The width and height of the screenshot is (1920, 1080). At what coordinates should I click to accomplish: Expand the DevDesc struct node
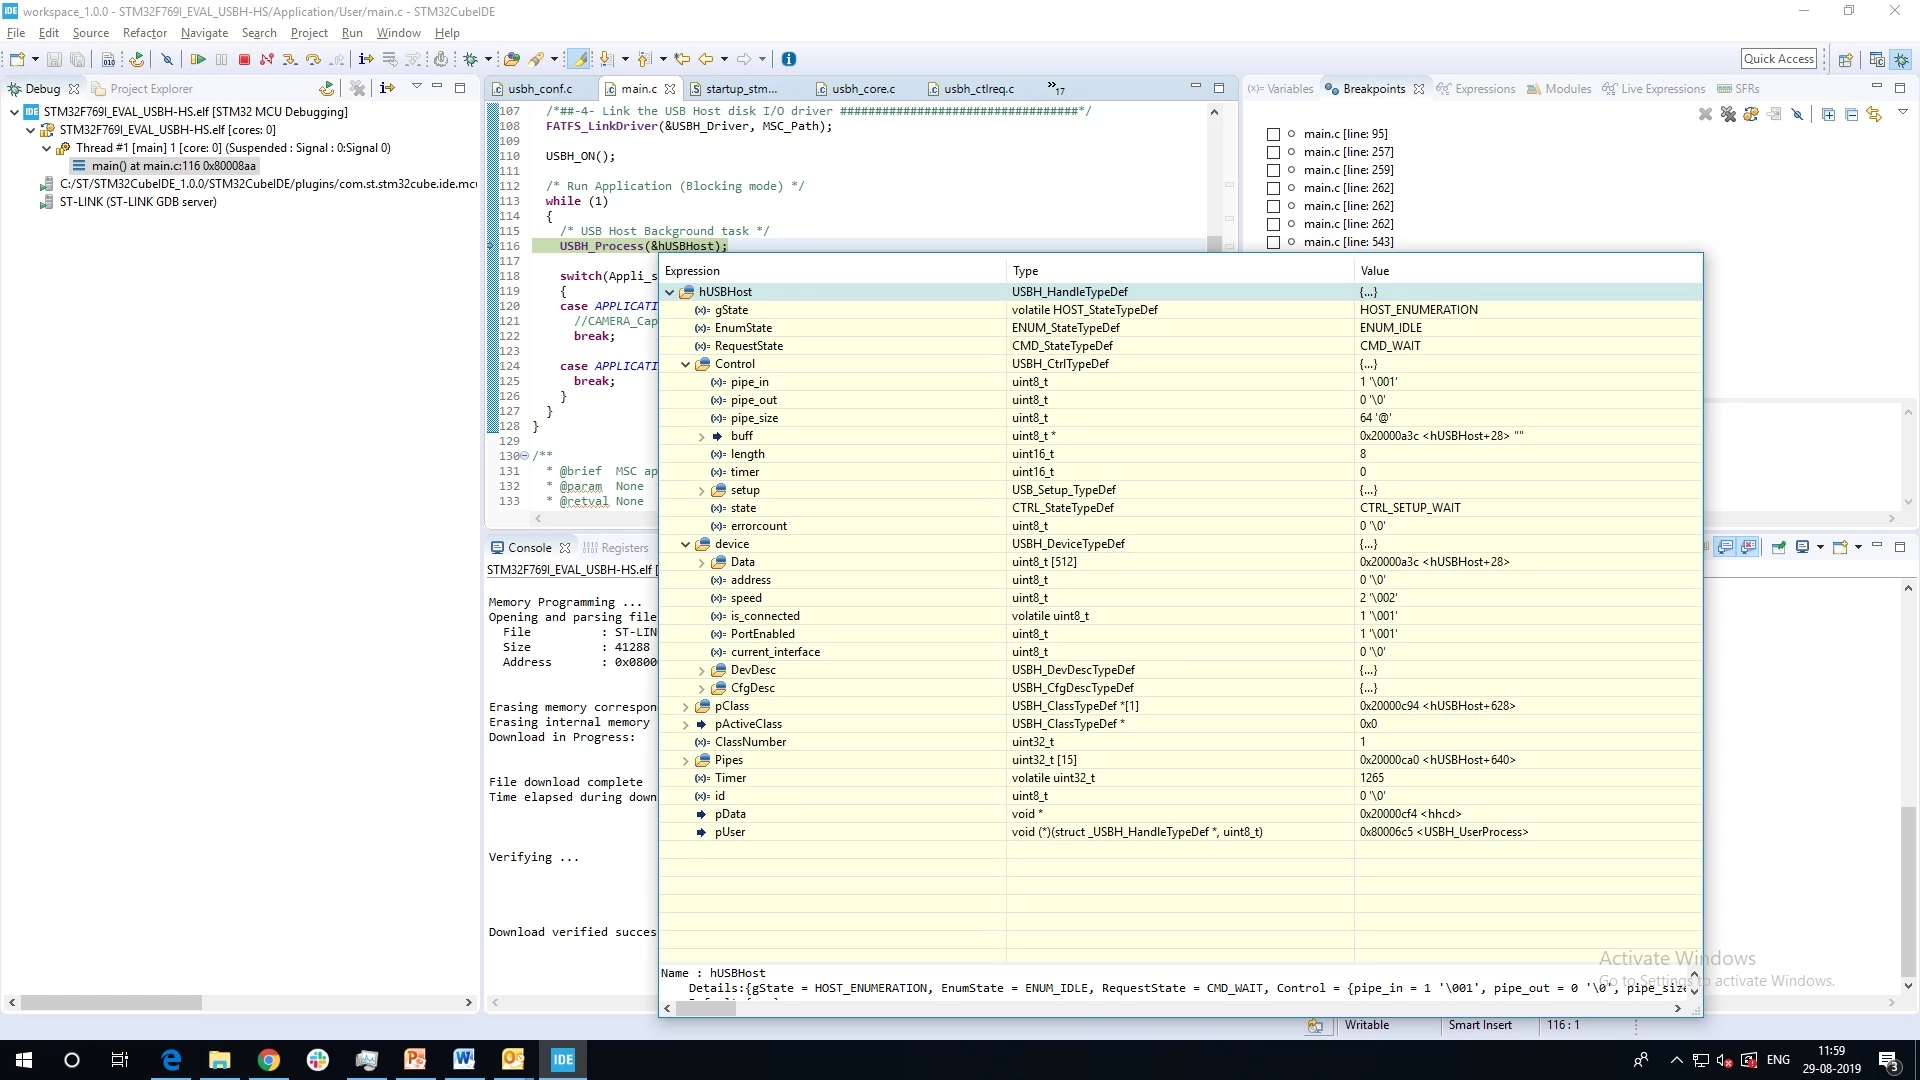tap(702, 670)
